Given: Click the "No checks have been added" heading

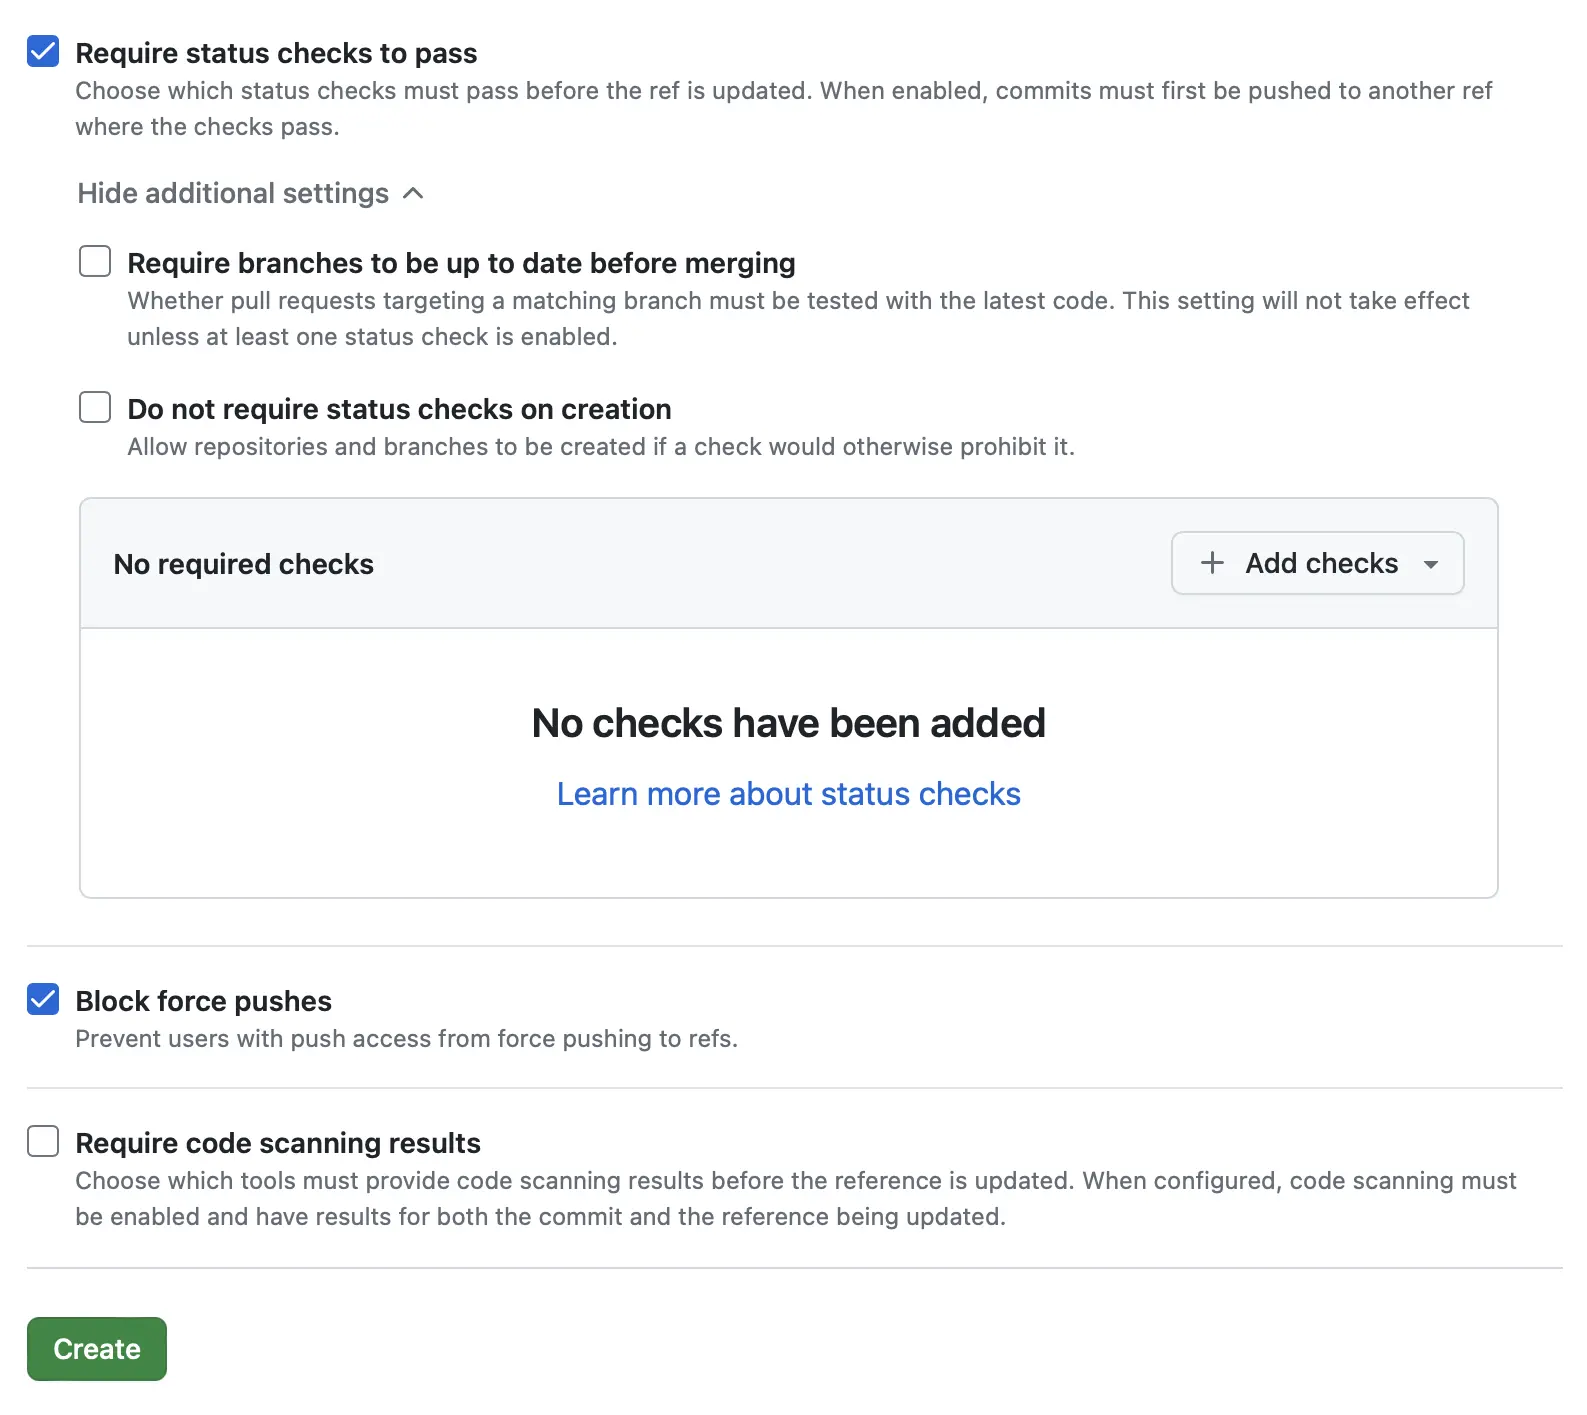Looking at the screenshot, I should (x=788, y=723).
